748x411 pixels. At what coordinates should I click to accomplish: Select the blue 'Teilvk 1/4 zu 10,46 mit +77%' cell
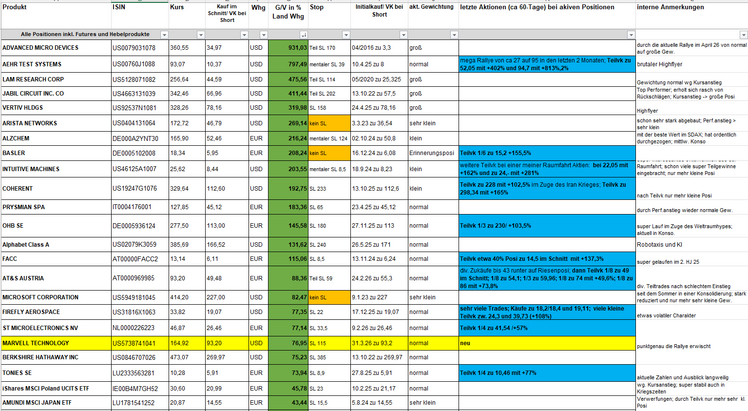[x=547, y=373]
